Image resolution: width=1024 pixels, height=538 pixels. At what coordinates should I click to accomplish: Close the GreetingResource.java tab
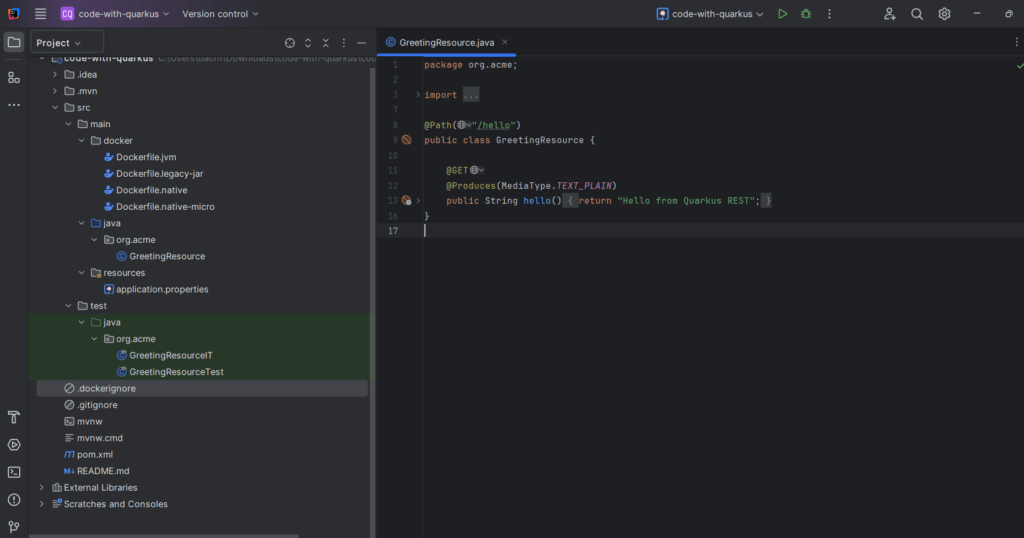pos(505,42)
